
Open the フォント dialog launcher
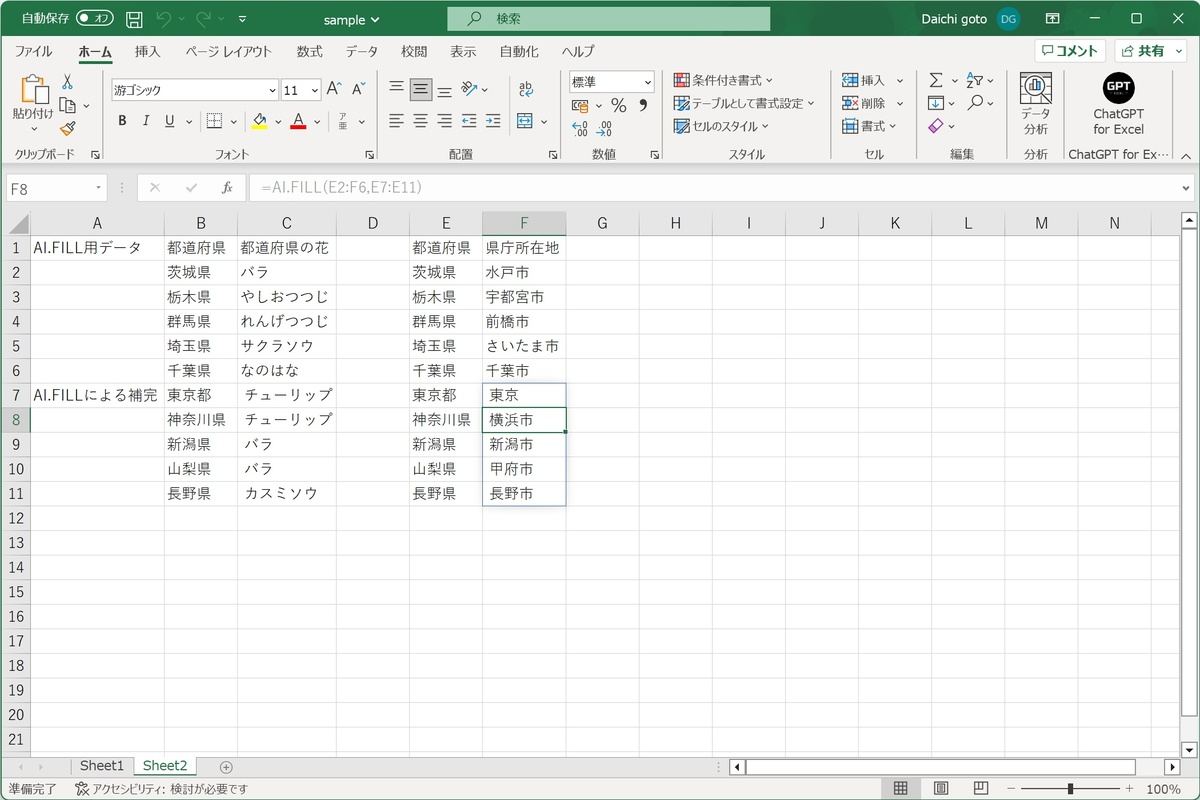(x=369, y=155)
